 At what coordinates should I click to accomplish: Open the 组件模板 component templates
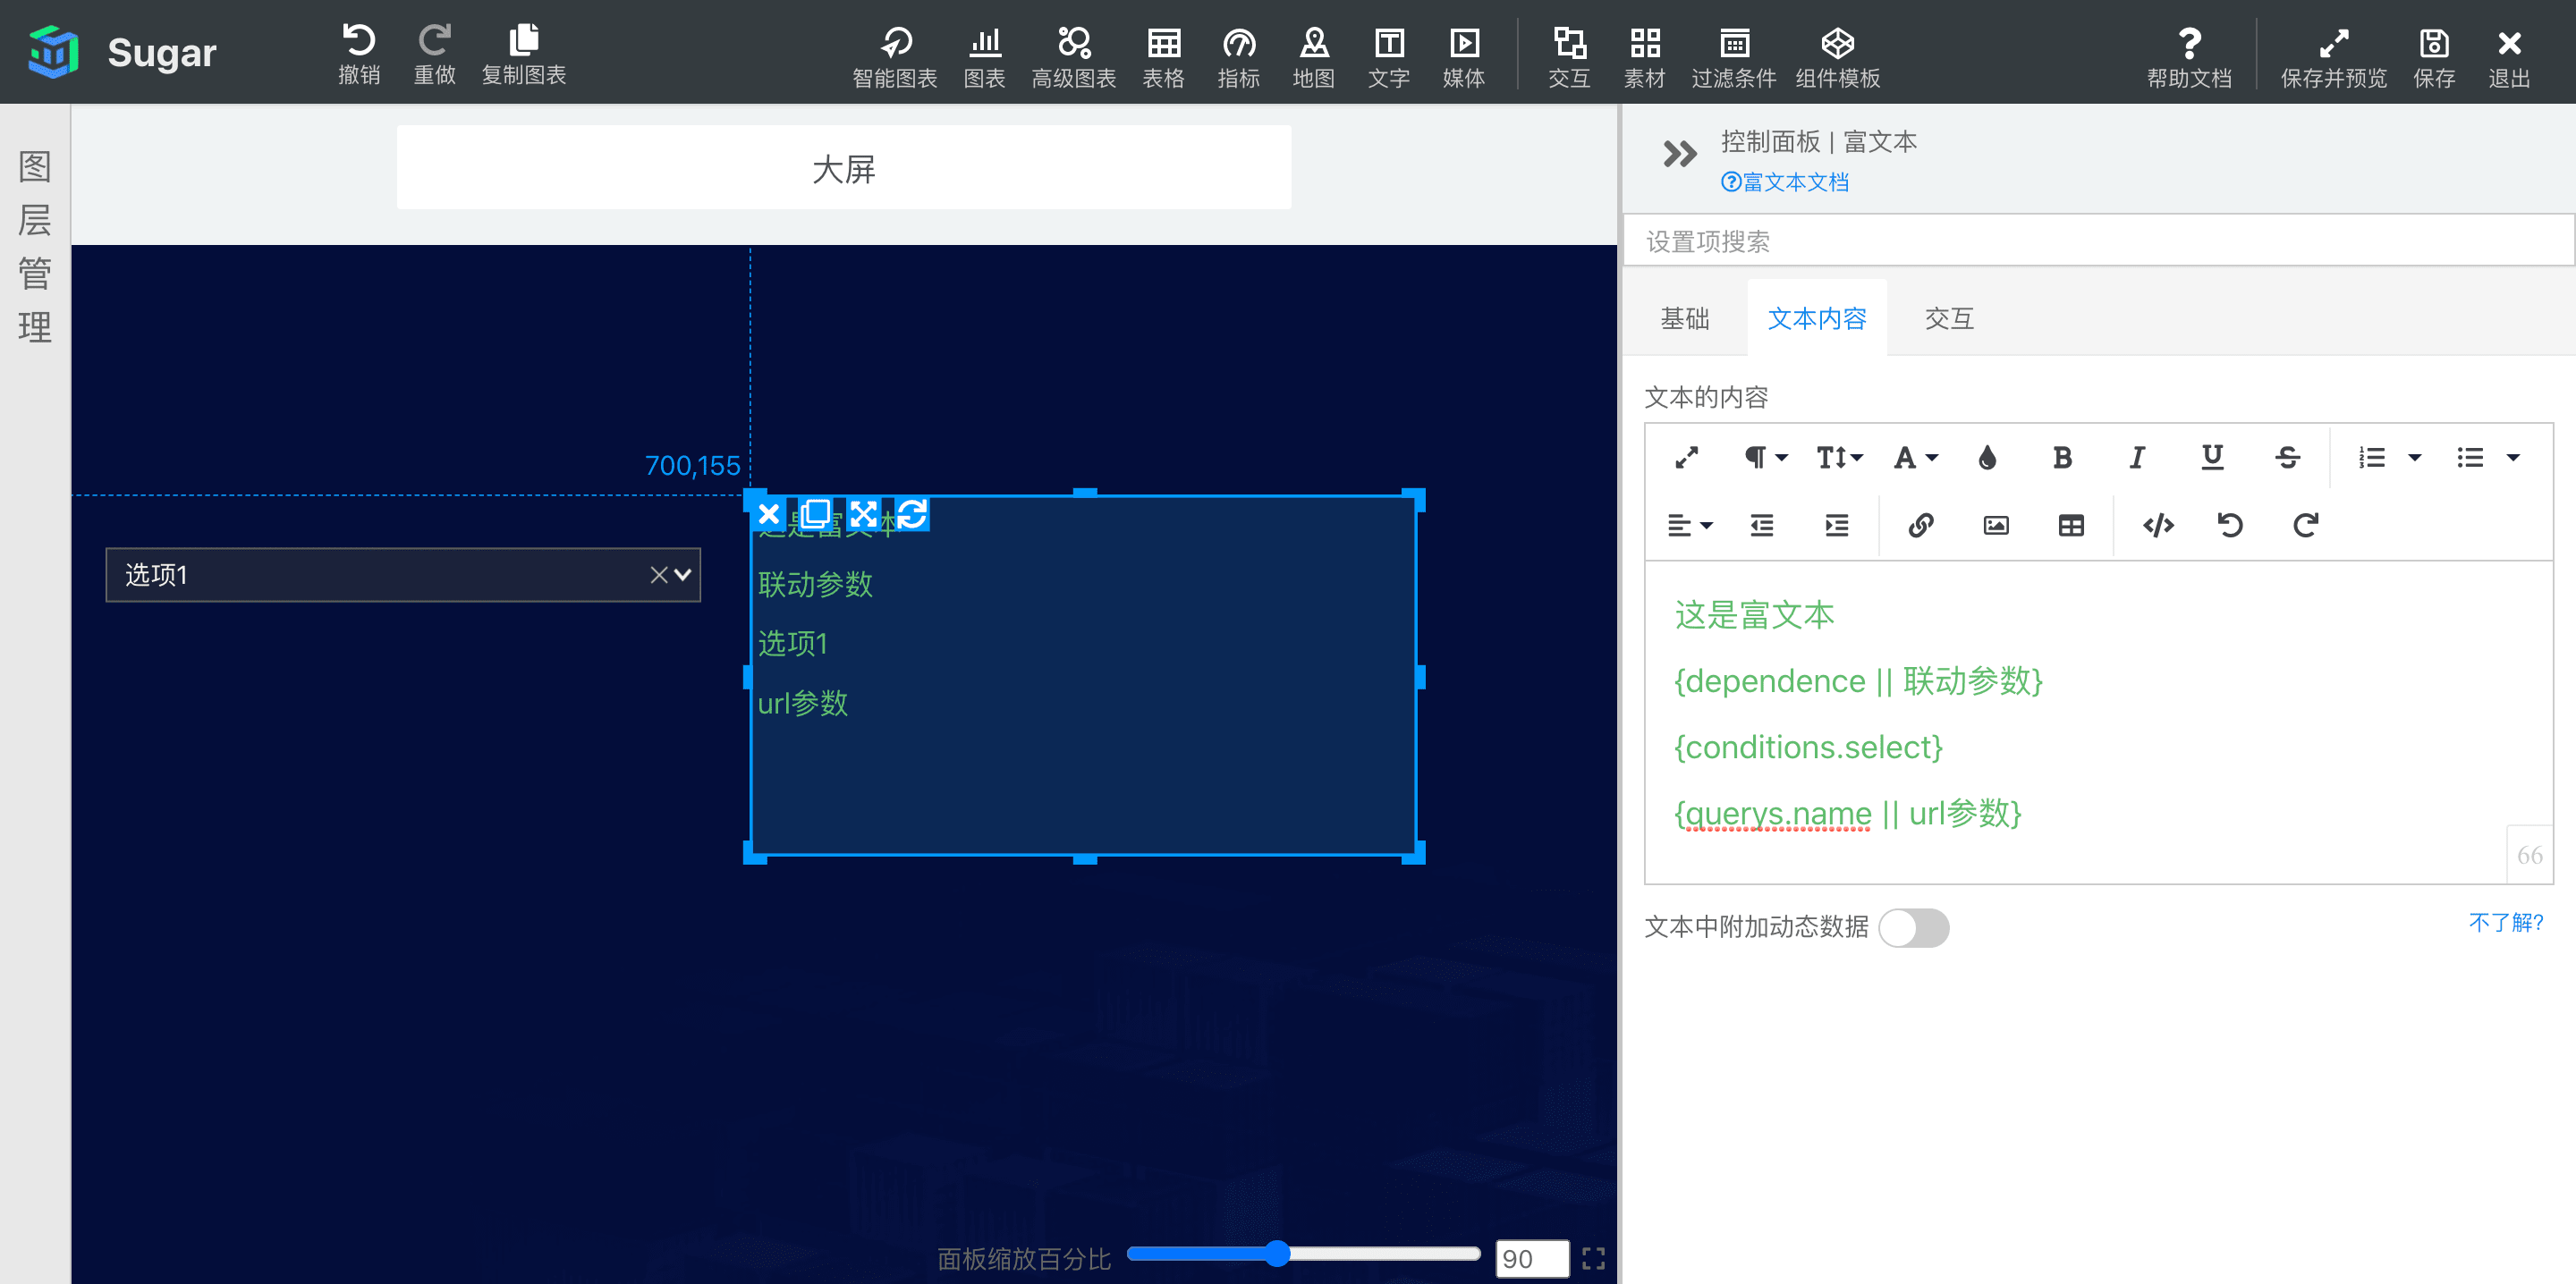click(1838, 57)
